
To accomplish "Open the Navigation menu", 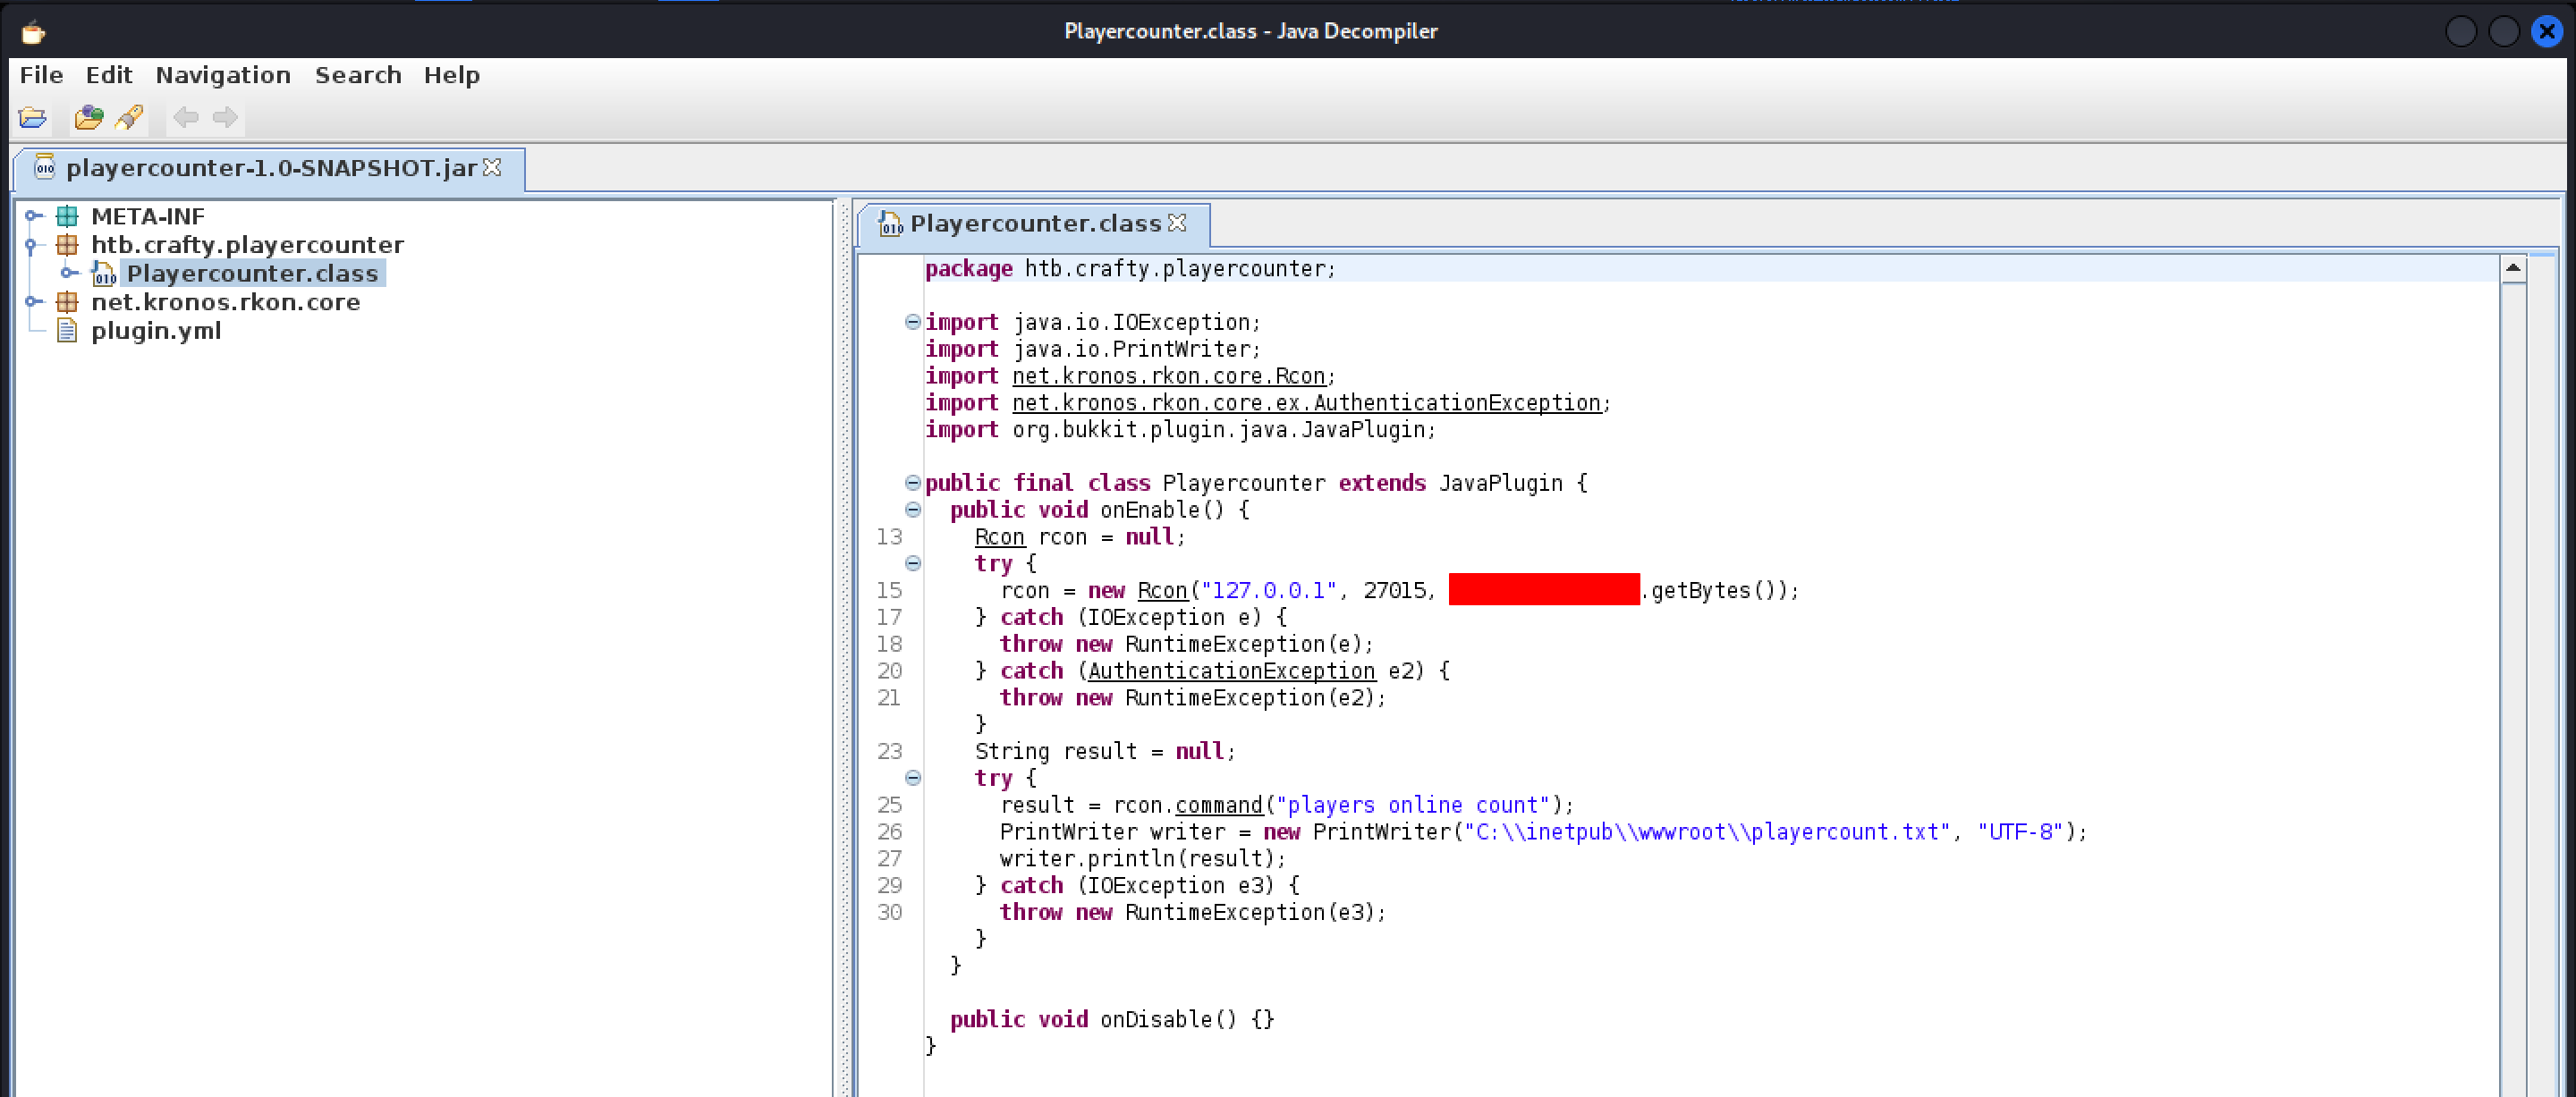I will coord(223,75).
